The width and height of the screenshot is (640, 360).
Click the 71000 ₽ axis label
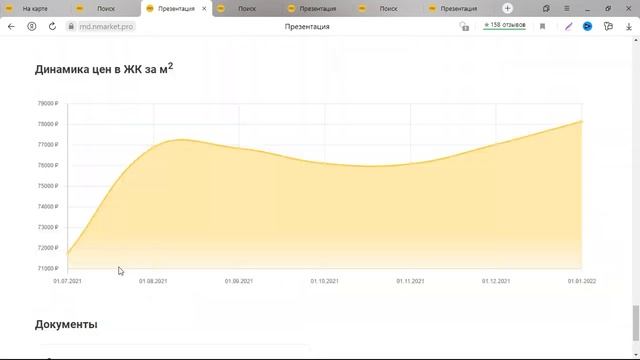(x=48, y=269)
